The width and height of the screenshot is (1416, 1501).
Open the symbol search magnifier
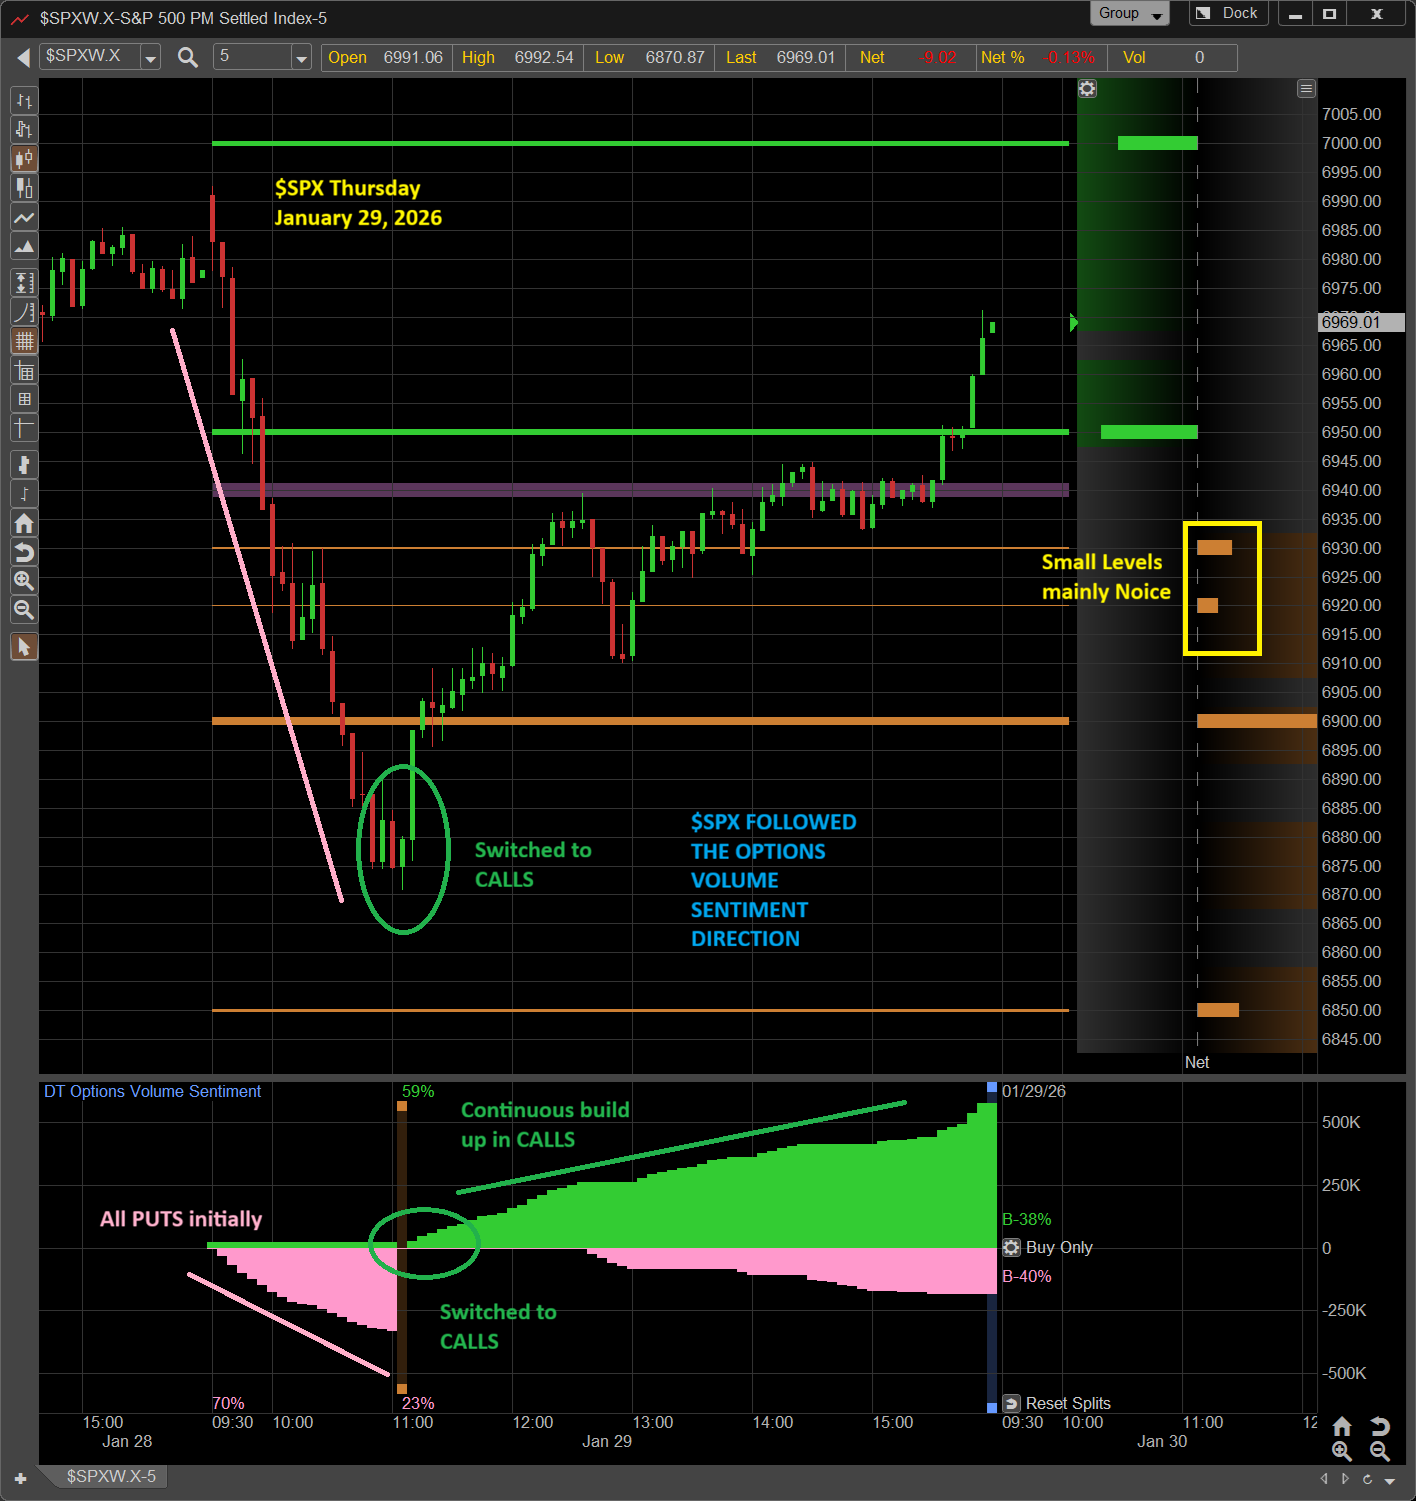pyautogui.click(x=187, y=58)
